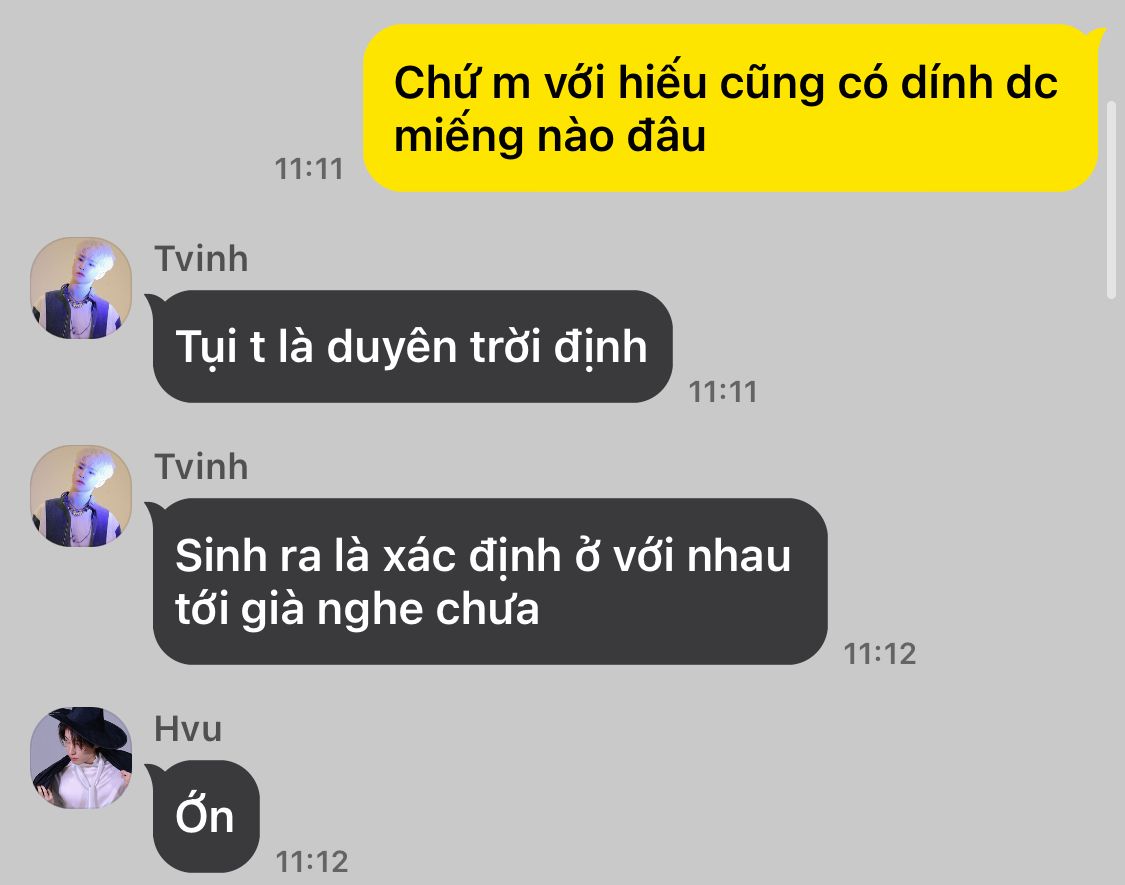Click the Tvinh name above "Sinh ra là xác định"
Viewport: 1125px width, 885px height.
[202, 467]
